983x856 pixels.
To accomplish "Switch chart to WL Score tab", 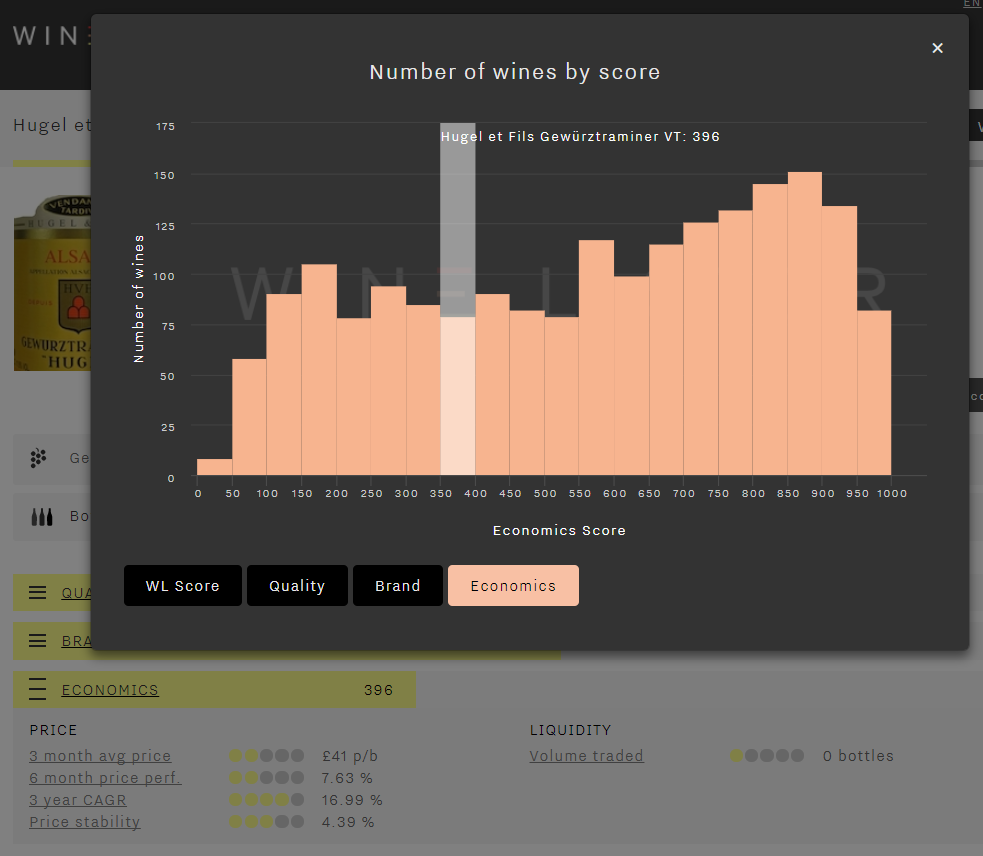I will tap(182, 586).
